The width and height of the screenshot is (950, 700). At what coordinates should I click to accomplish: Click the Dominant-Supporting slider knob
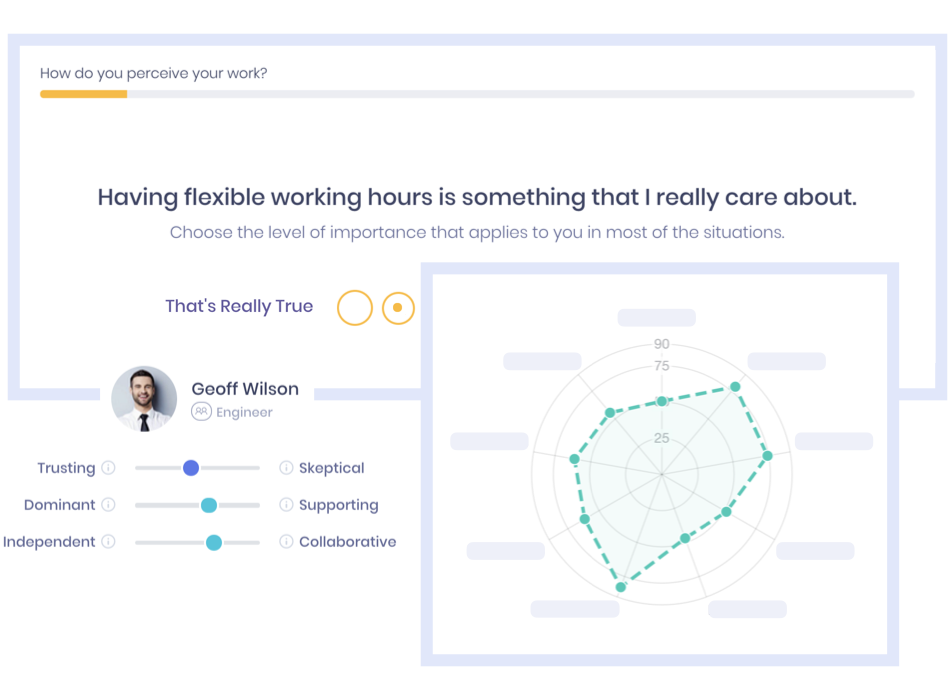point(208,505)
